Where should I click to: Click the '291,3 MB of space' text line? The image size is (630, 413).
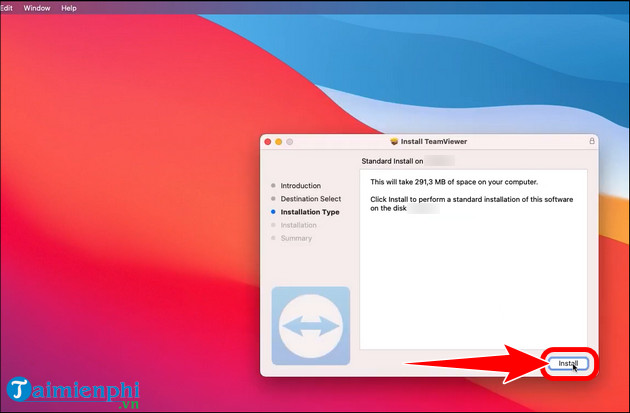[454, 182]
